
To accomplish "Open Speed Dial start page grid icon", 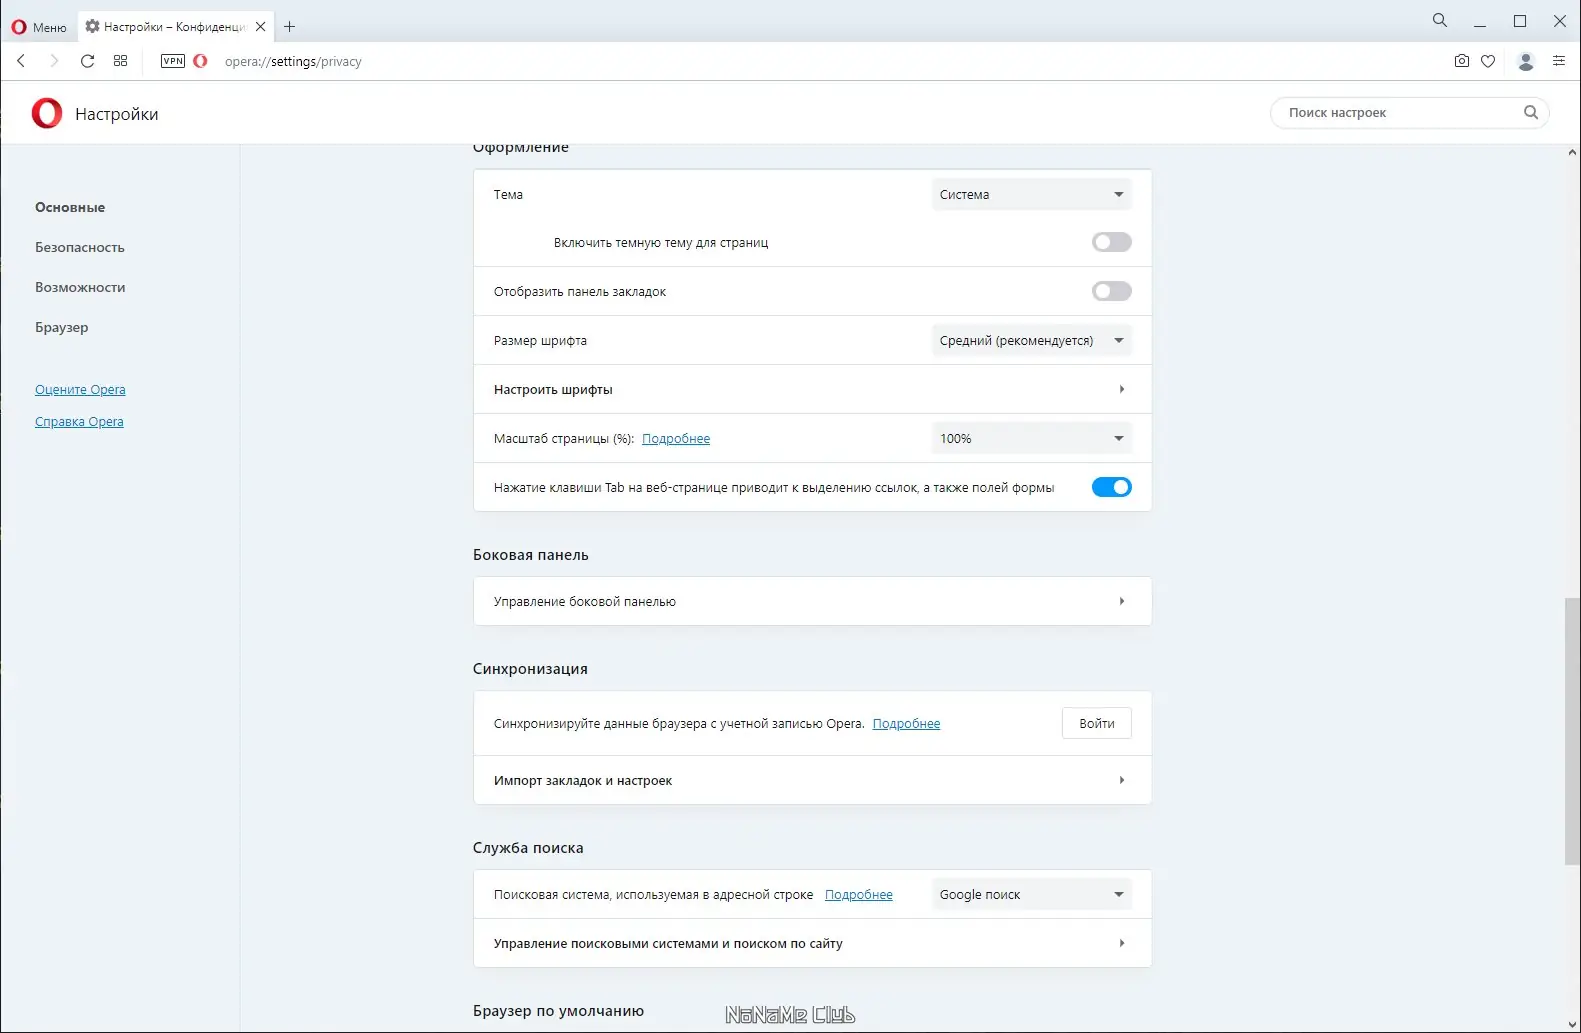I will [121, 61].
